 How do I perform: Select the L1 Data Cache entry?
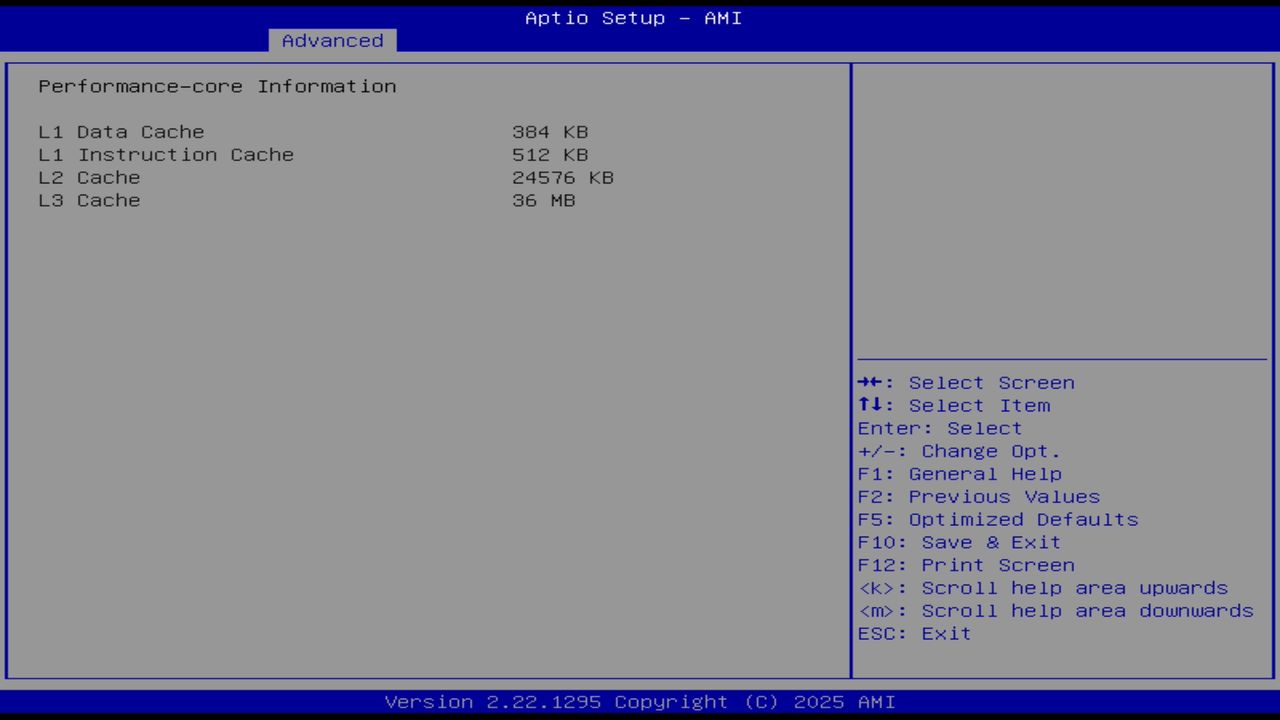click(x=120, y=131)
